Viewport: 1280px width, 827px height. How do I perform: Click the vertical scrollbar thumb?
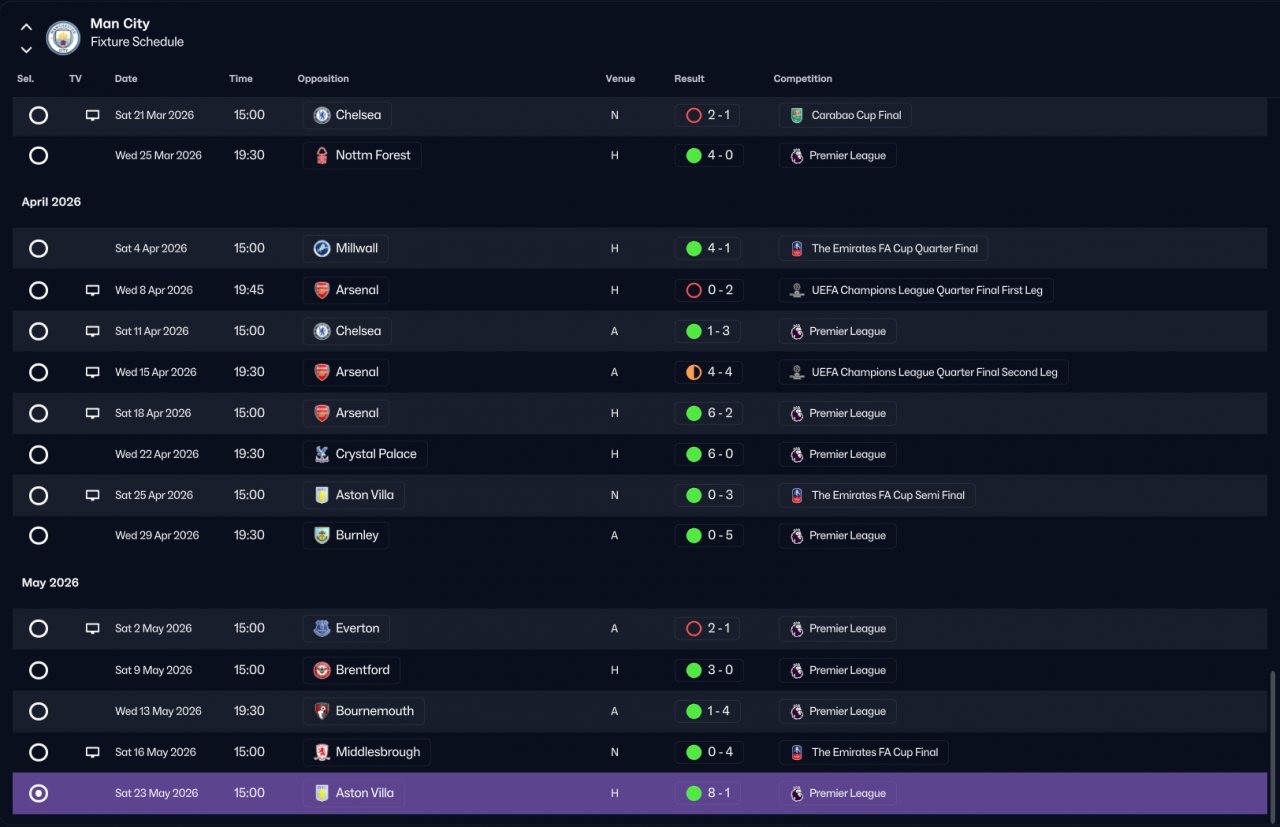click(1273, 742)
